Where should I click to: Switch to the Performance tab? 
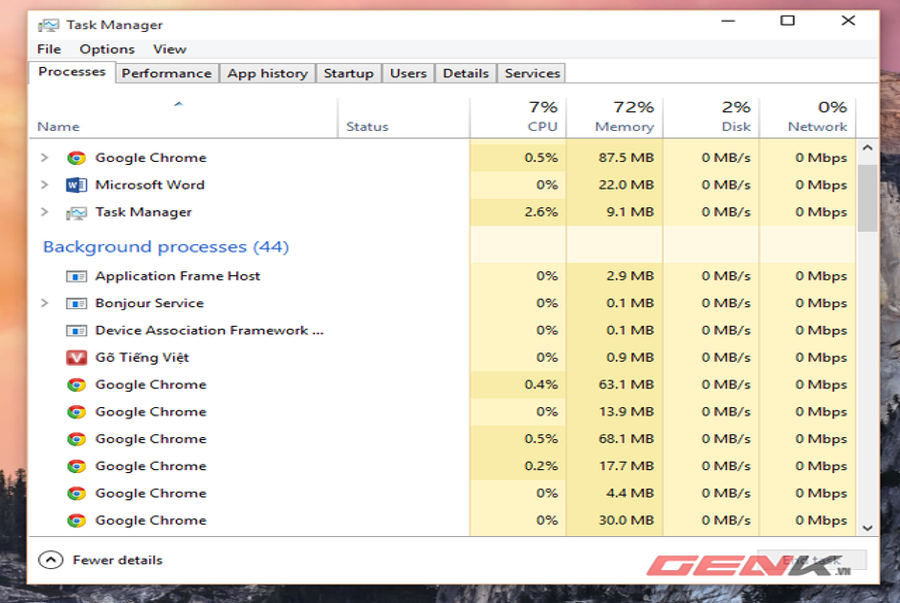pyautogui.click(x=166, y=73)
